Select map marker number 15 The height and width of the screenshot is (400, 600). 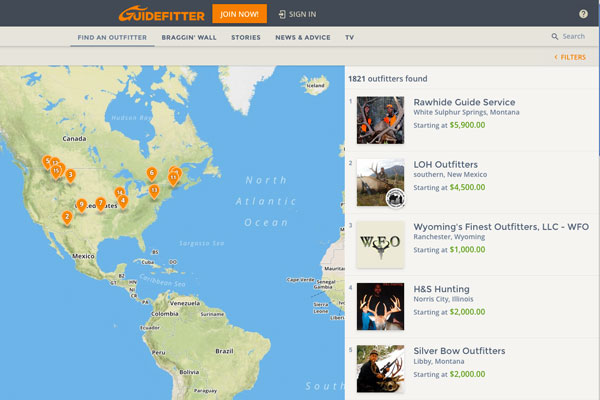[x=56, y=171]
